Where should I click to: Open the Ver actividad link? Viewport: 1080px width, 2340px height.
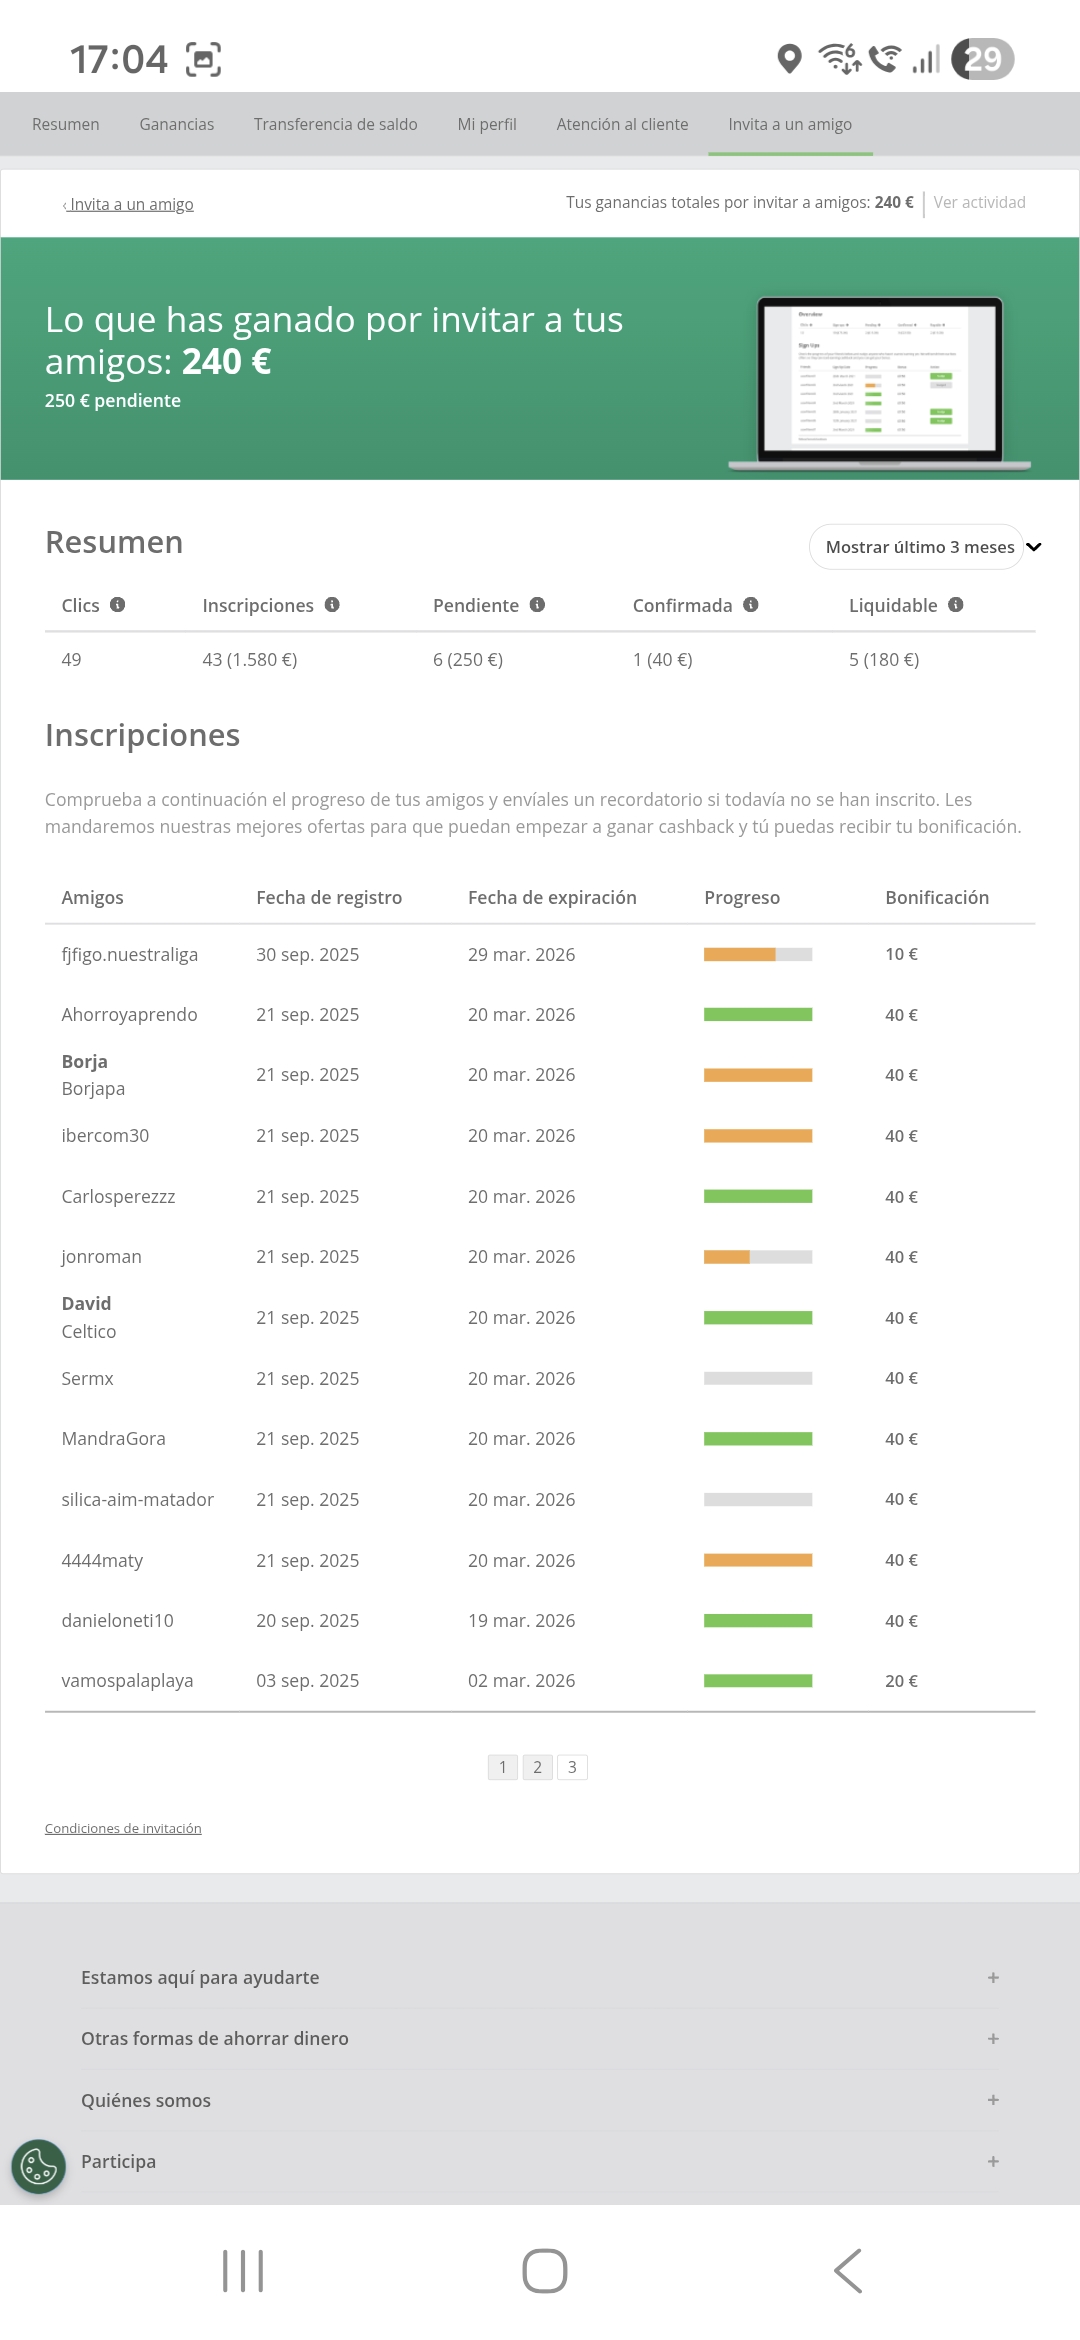click(979, 202)
